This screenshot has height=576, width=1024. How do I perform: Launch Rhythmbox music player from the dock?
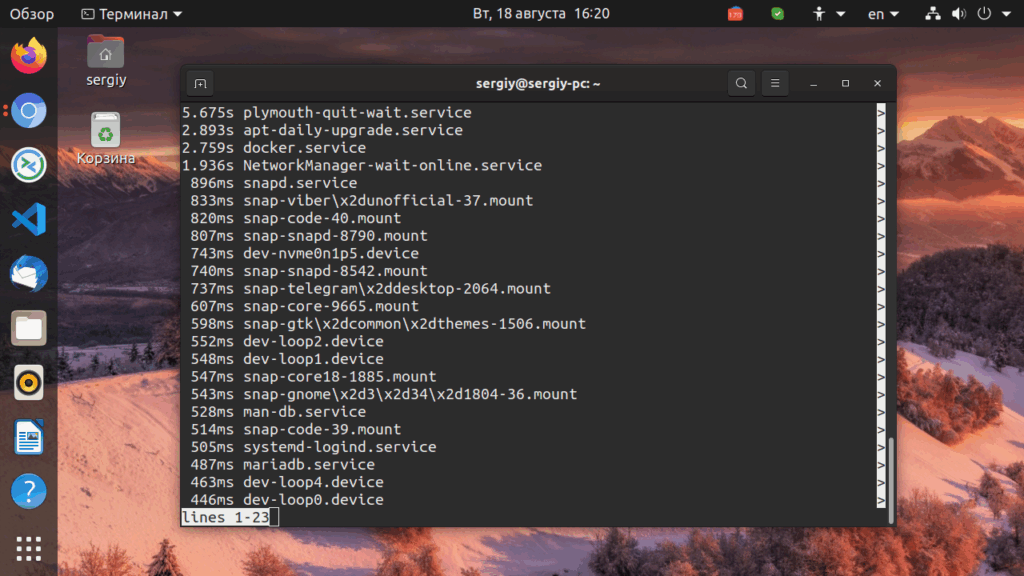(x=29, y=383)
